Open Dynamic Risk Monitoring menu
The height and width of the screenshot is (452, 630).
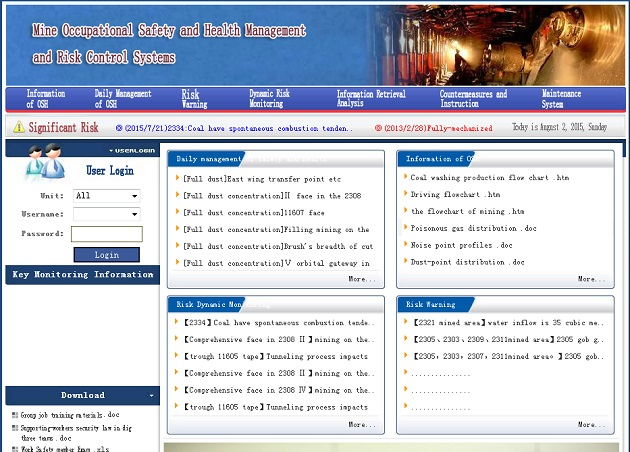270,99
